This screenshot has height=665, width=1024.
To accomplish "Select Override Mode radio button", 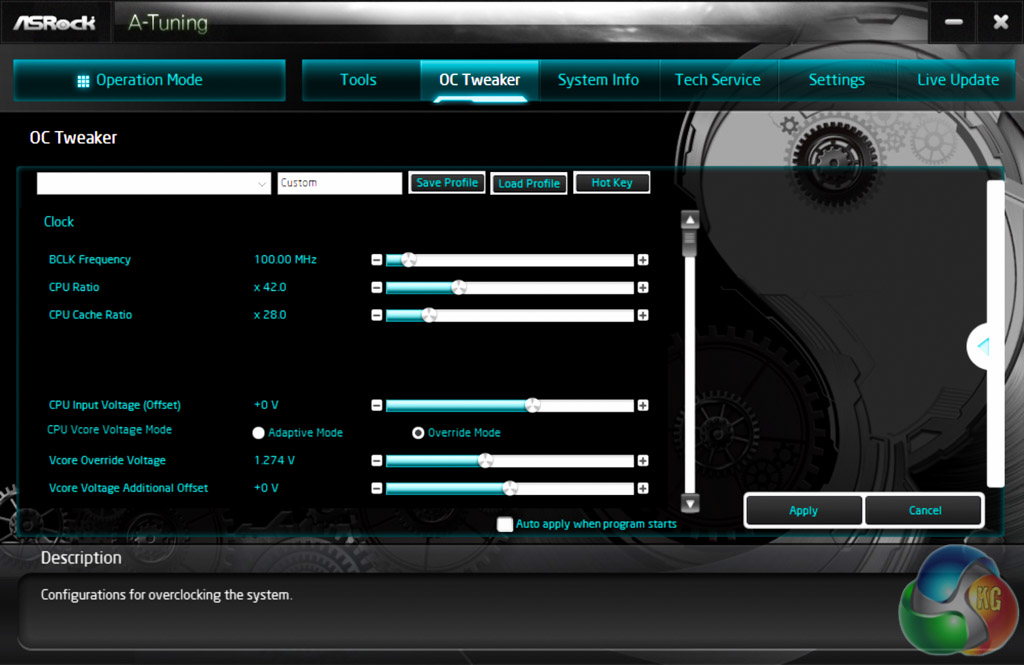I will [418, 433].
